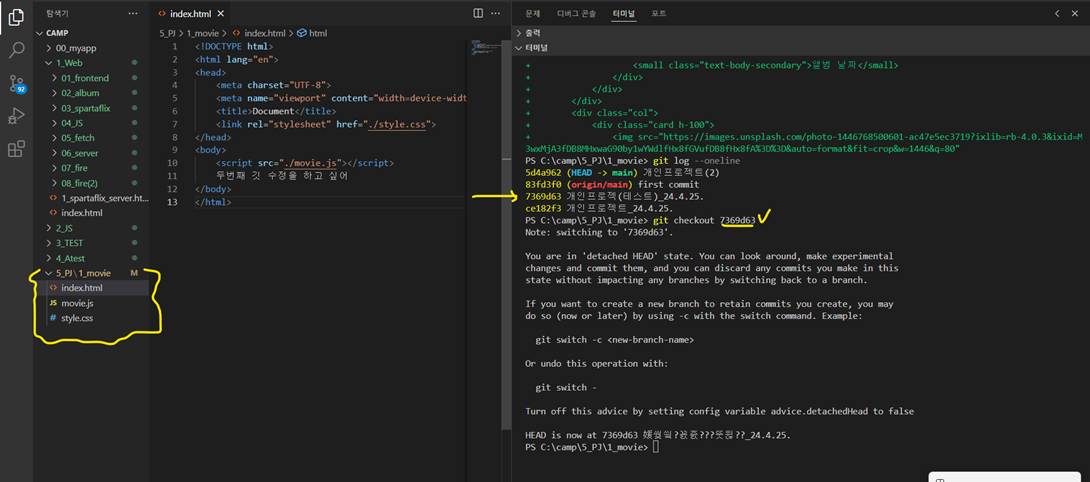Click the <title>Document</title> line in editor

coord(276,111)
